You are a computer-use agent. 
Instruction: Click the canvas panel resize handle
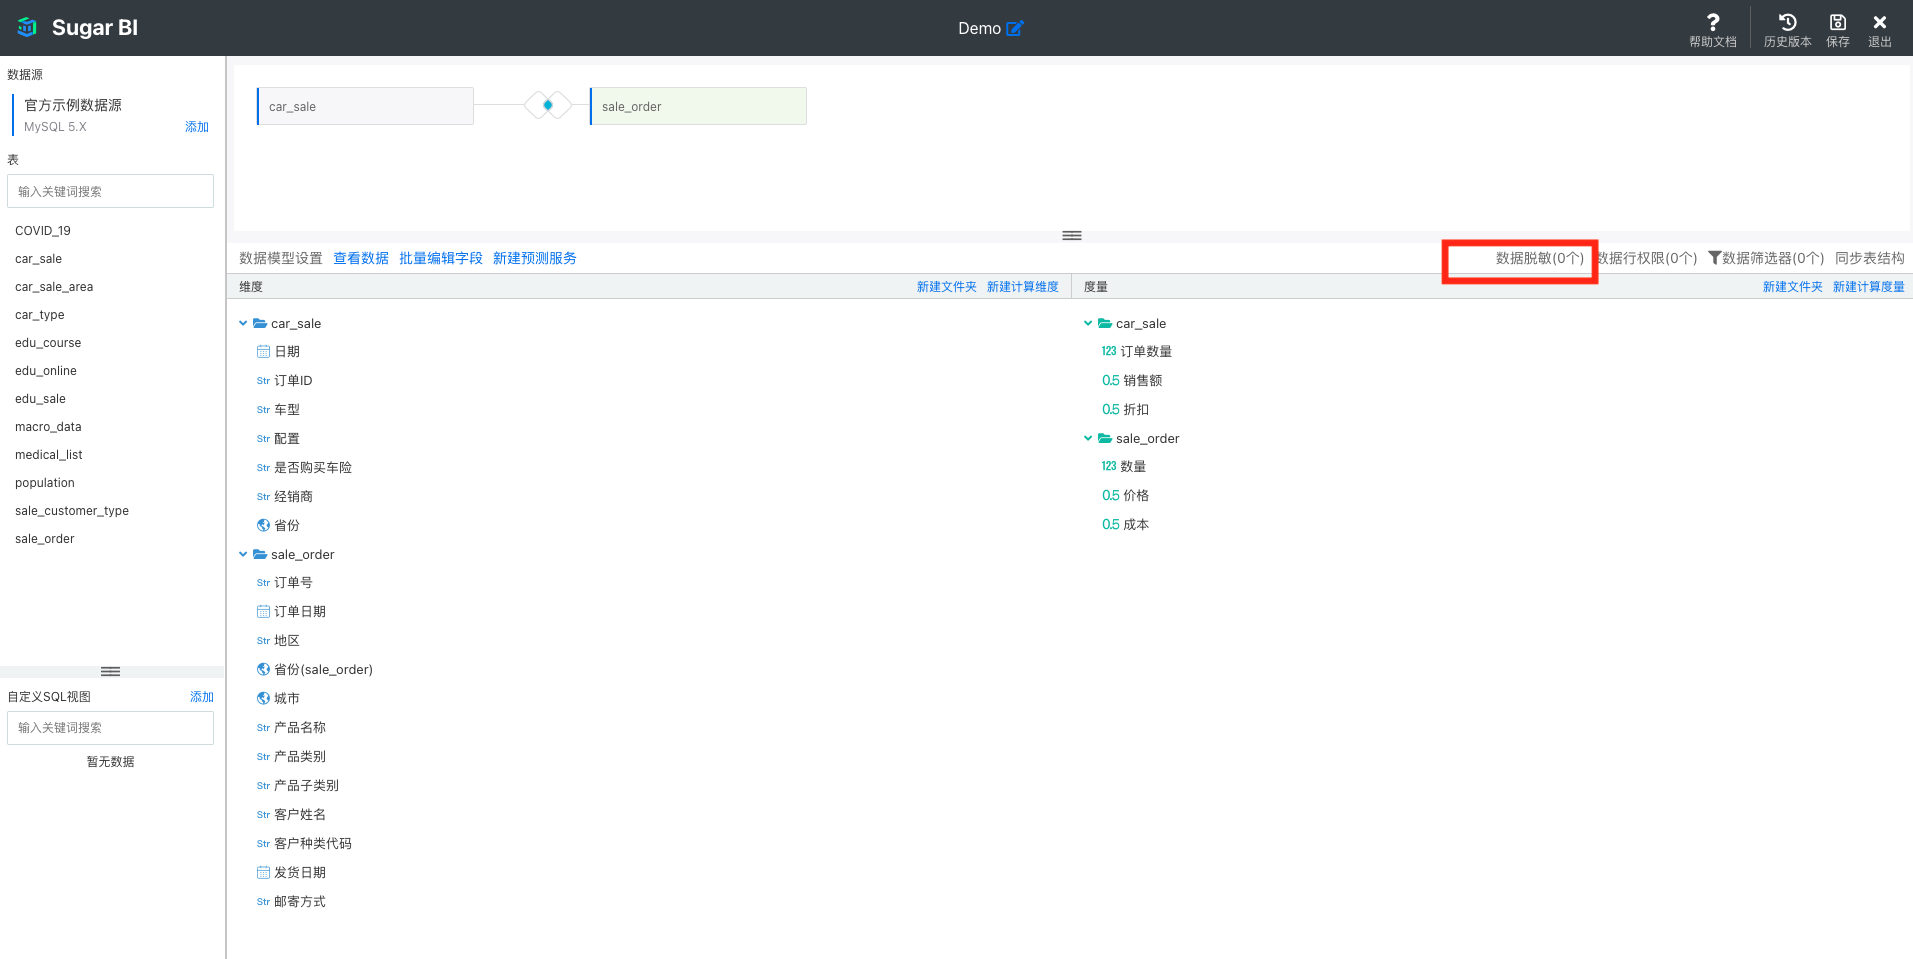pyautogui.click(x=1072, y=236)
